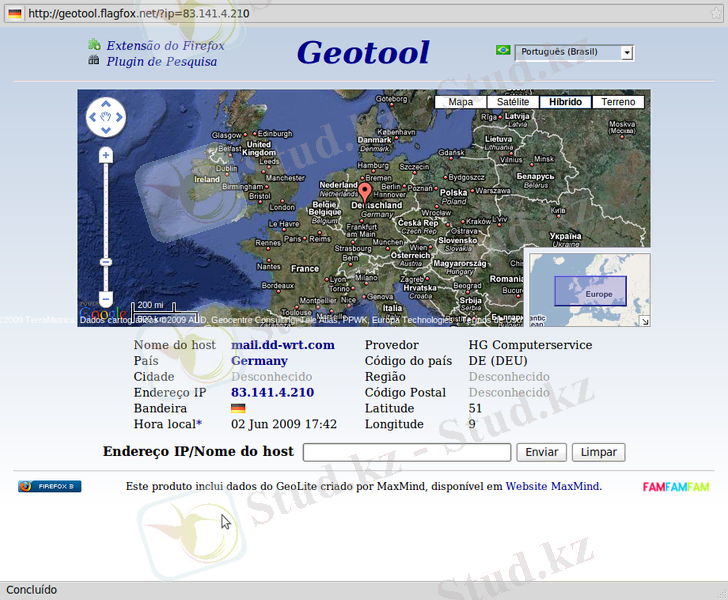Viewport: 728px width, 600px height.
Task: Click the Latitude value 51
Action: (x=475, y=408)
